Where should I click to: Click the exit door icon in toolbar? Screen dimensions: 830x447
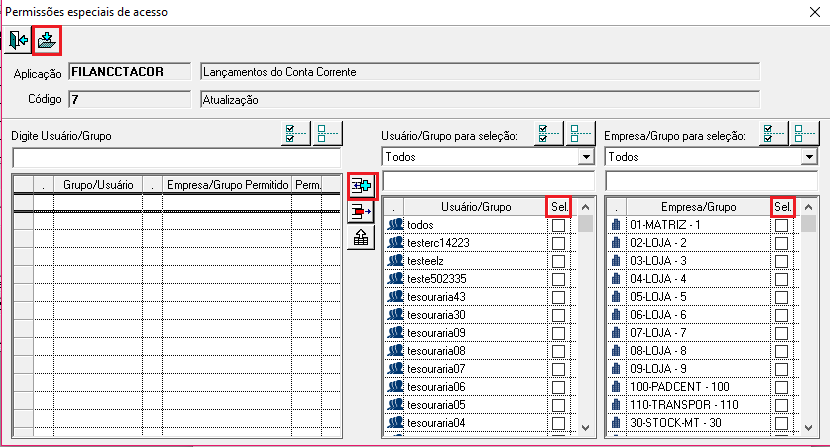coord(17,40)
